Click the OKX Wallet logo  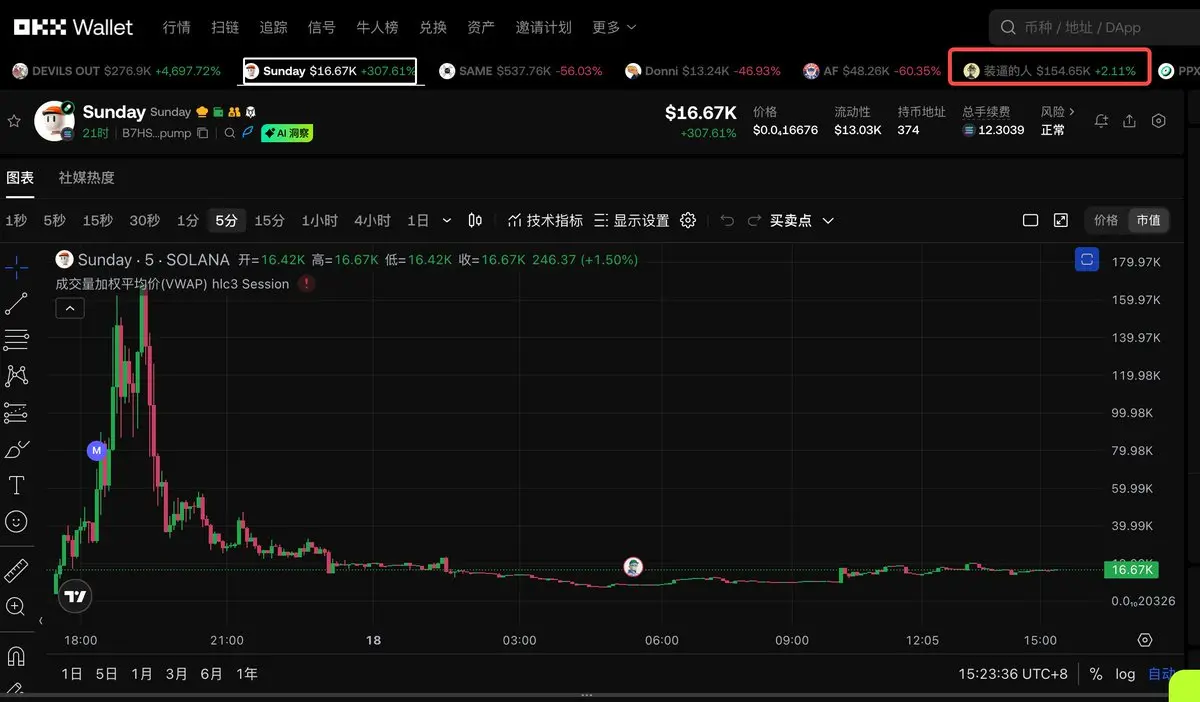(x=73, y=27)
